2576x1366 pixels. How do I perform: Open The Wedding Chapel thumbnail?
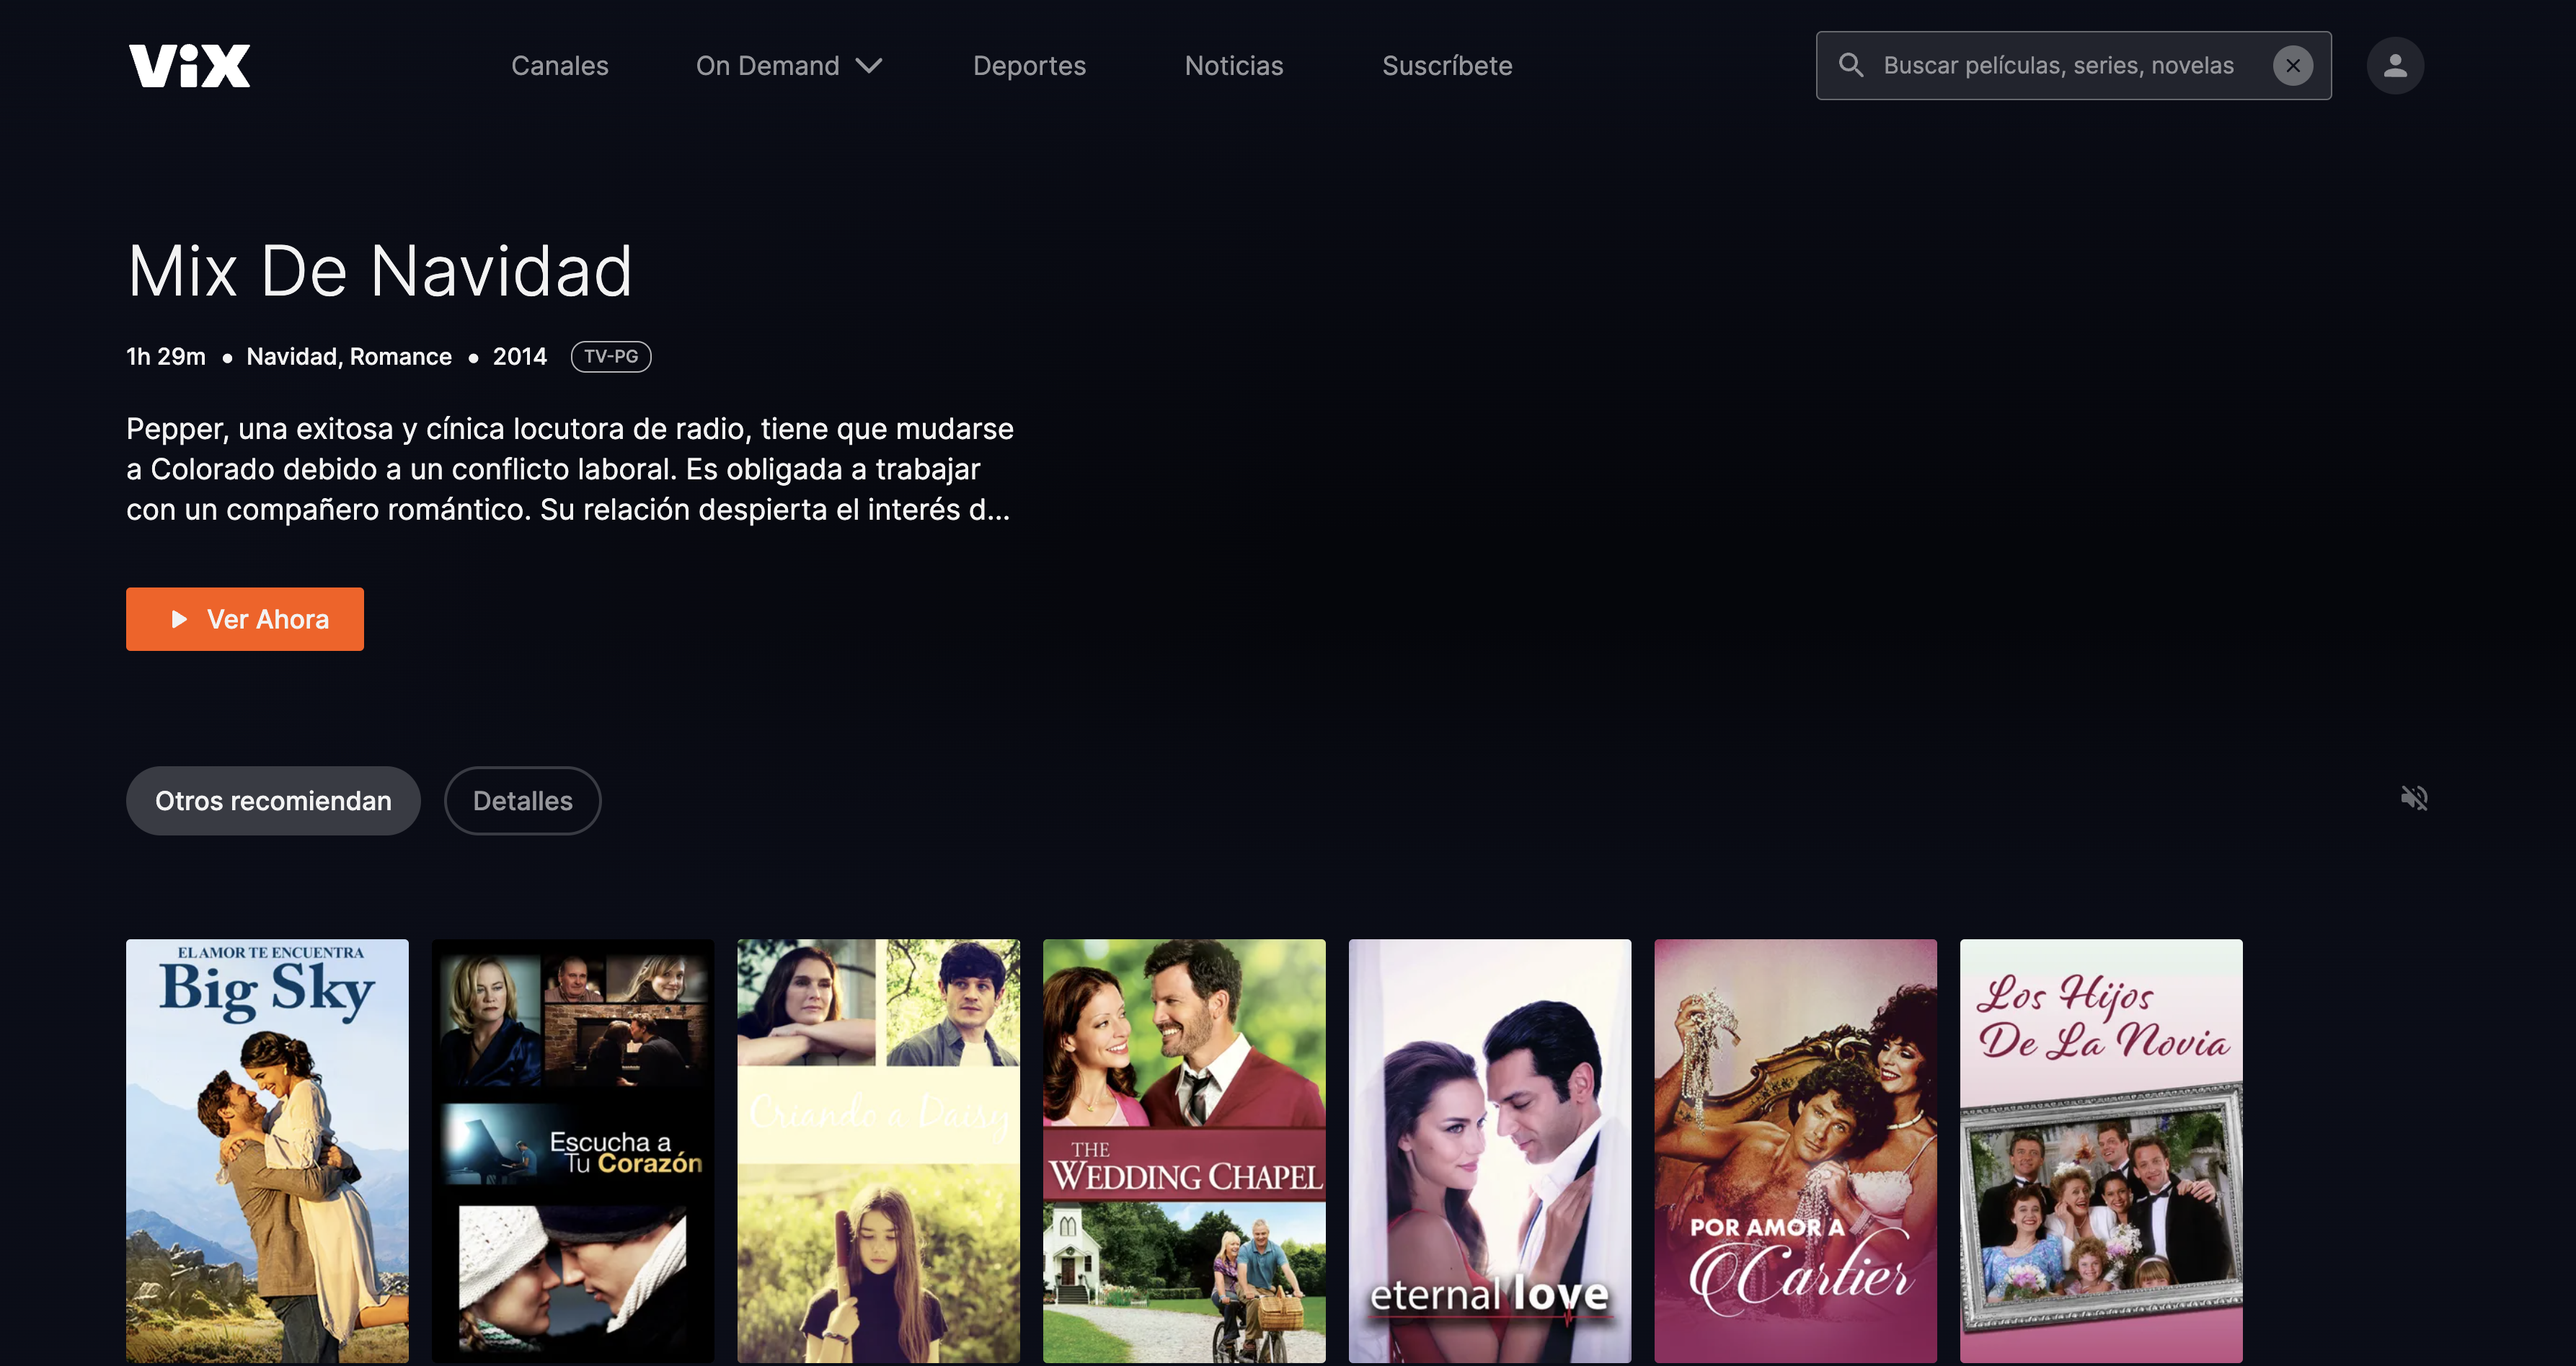click(1184, 1150)
